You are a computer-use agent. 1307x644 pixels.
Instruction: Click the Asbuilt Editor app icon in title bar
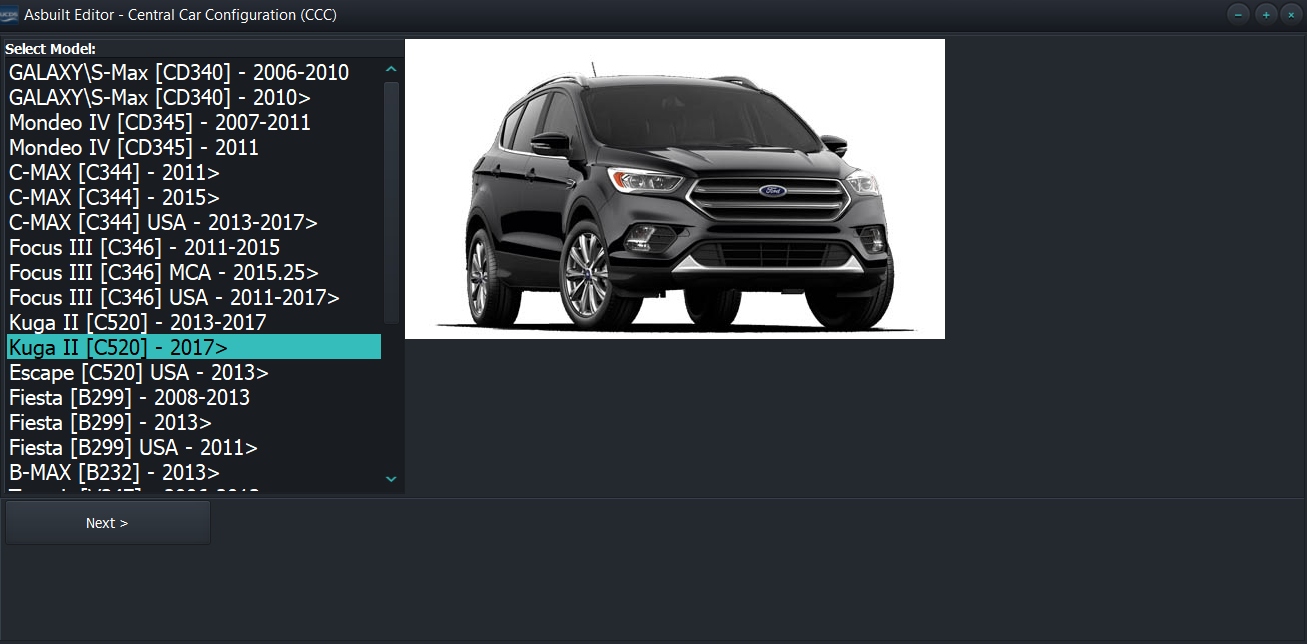pyautogui.click(x=9, y=15)
